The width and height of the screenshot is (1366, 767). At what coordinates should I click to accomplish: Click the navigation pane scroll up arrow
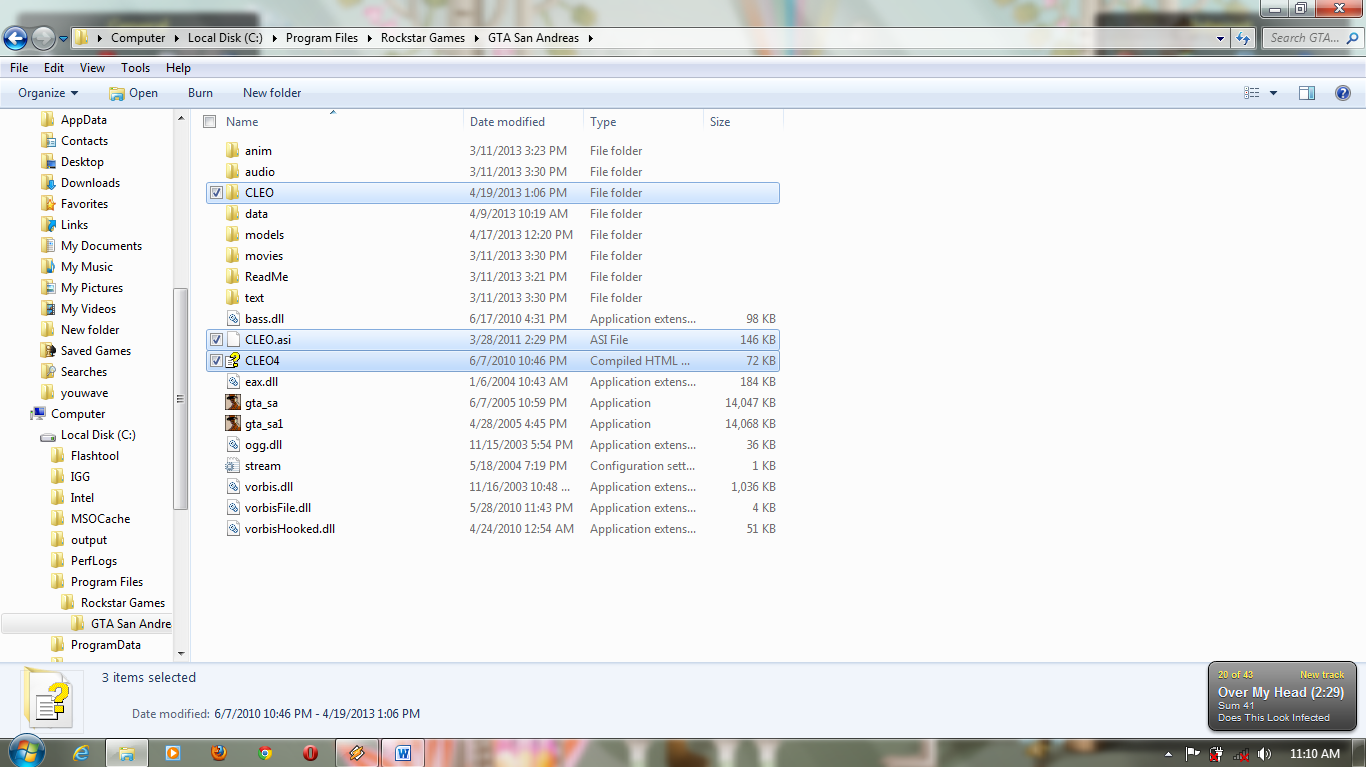pyautogui.click(x=181, y=119)
